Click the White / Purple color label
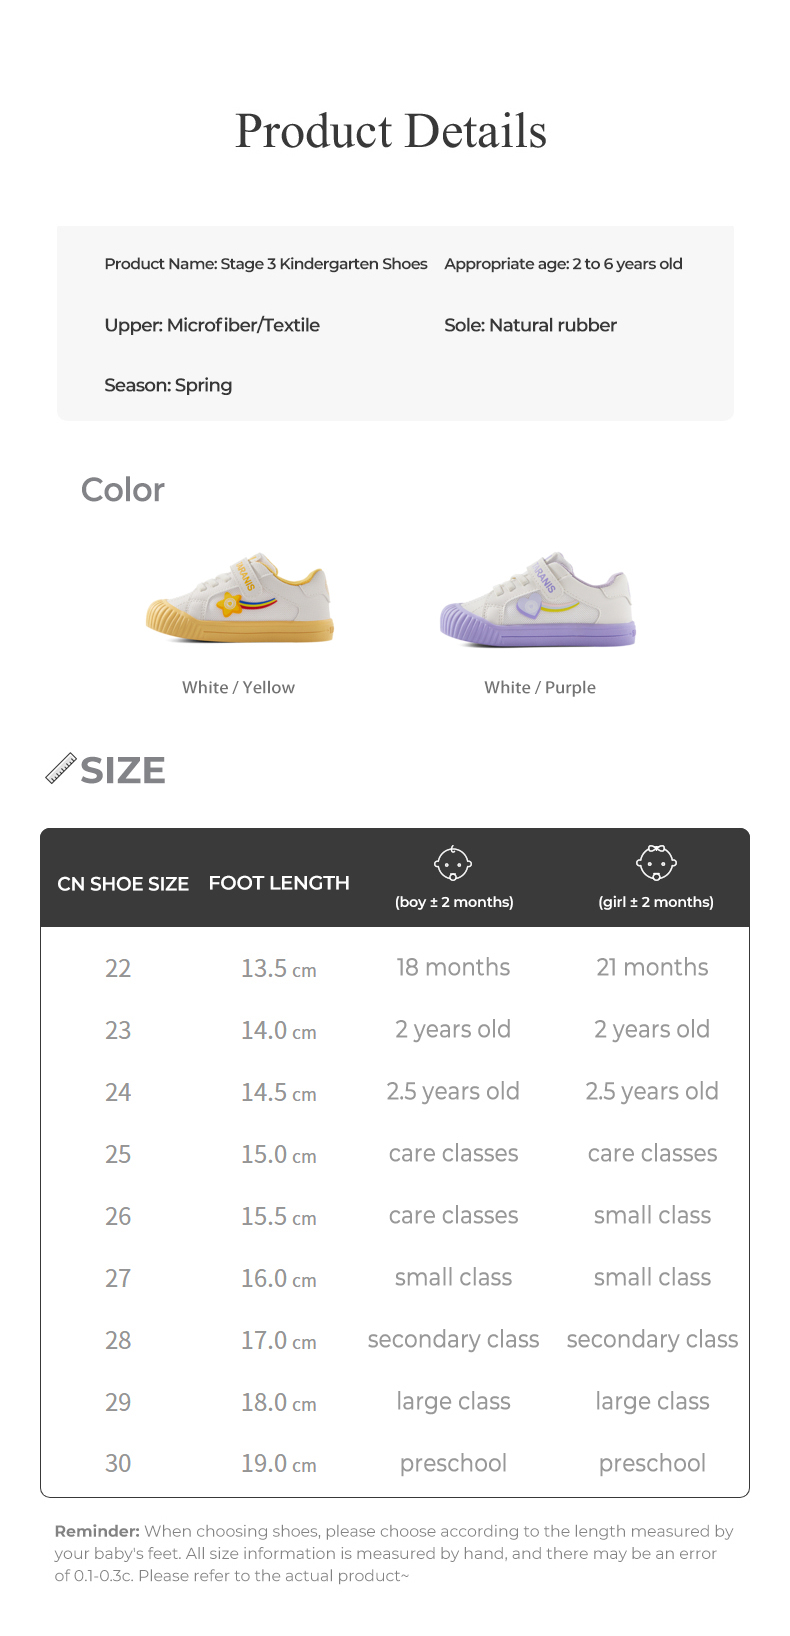This screenshot has height=1636, width=790. pos(540,687)
